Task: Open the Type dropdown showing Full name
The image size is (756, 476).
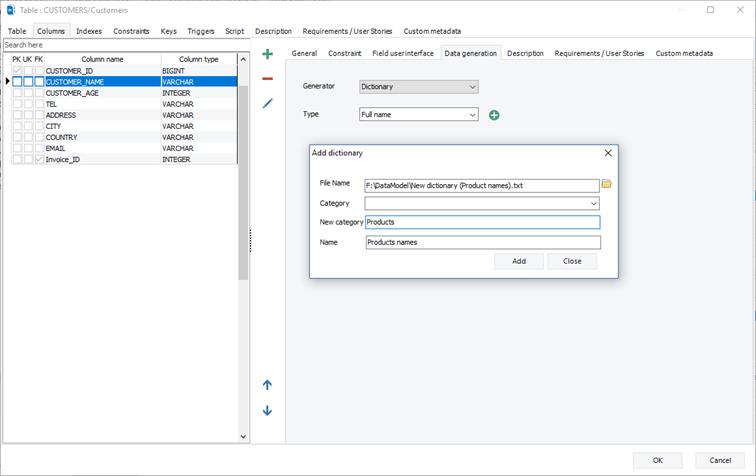Action: (x=418, y=114)
